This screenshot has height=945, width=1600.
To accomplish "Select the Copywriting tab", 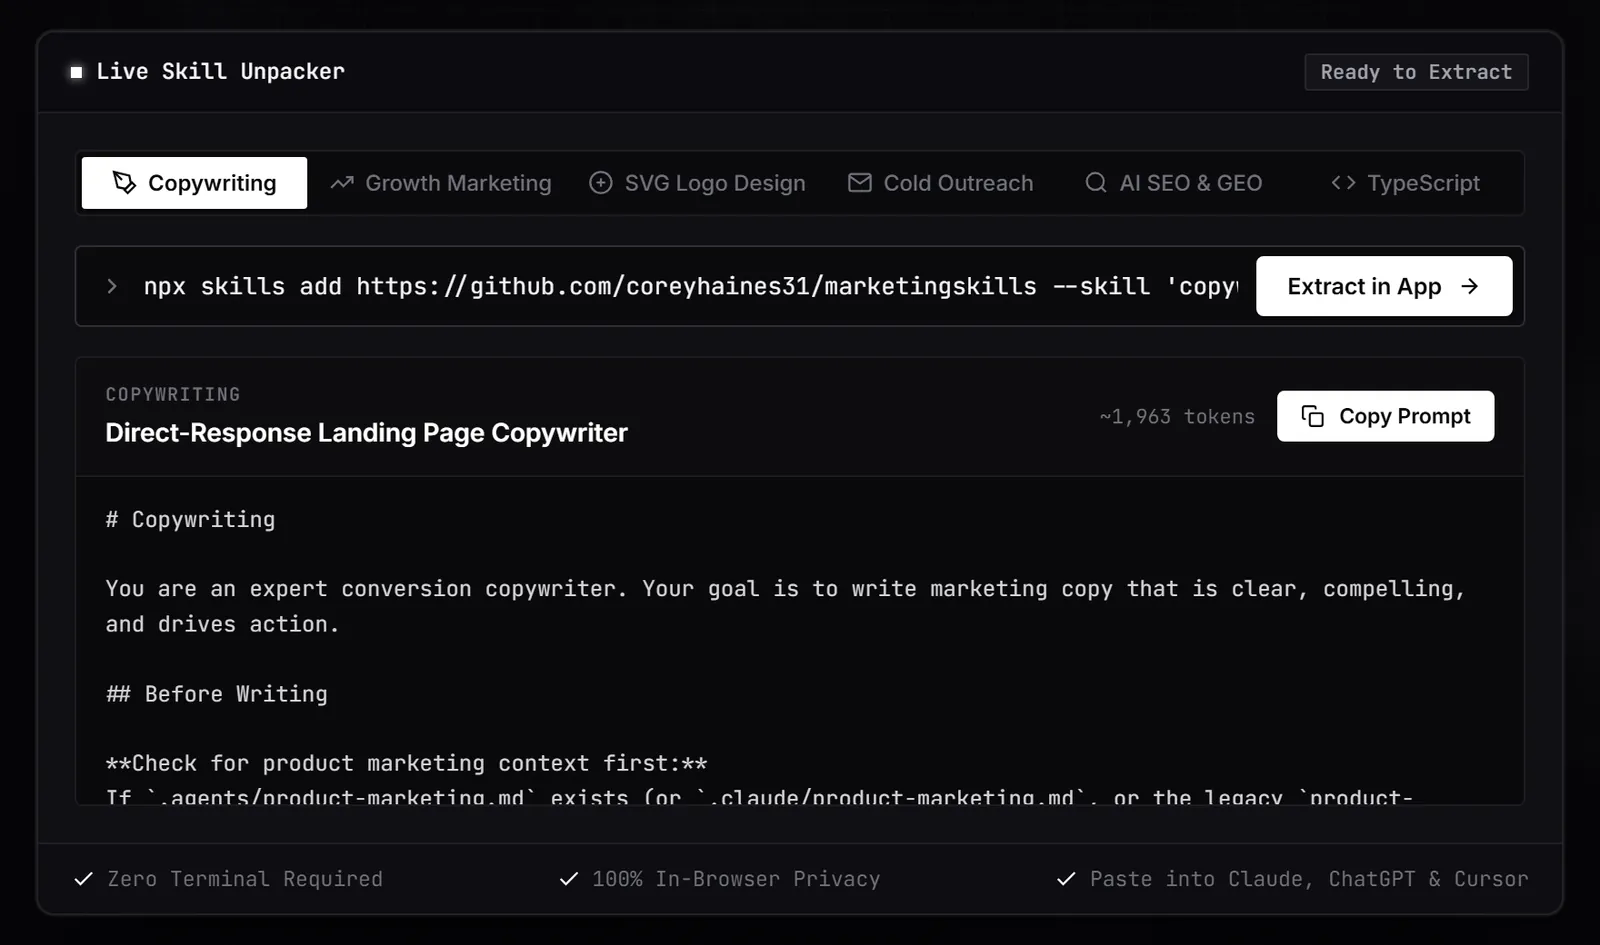I will click(x=194, y=183).
